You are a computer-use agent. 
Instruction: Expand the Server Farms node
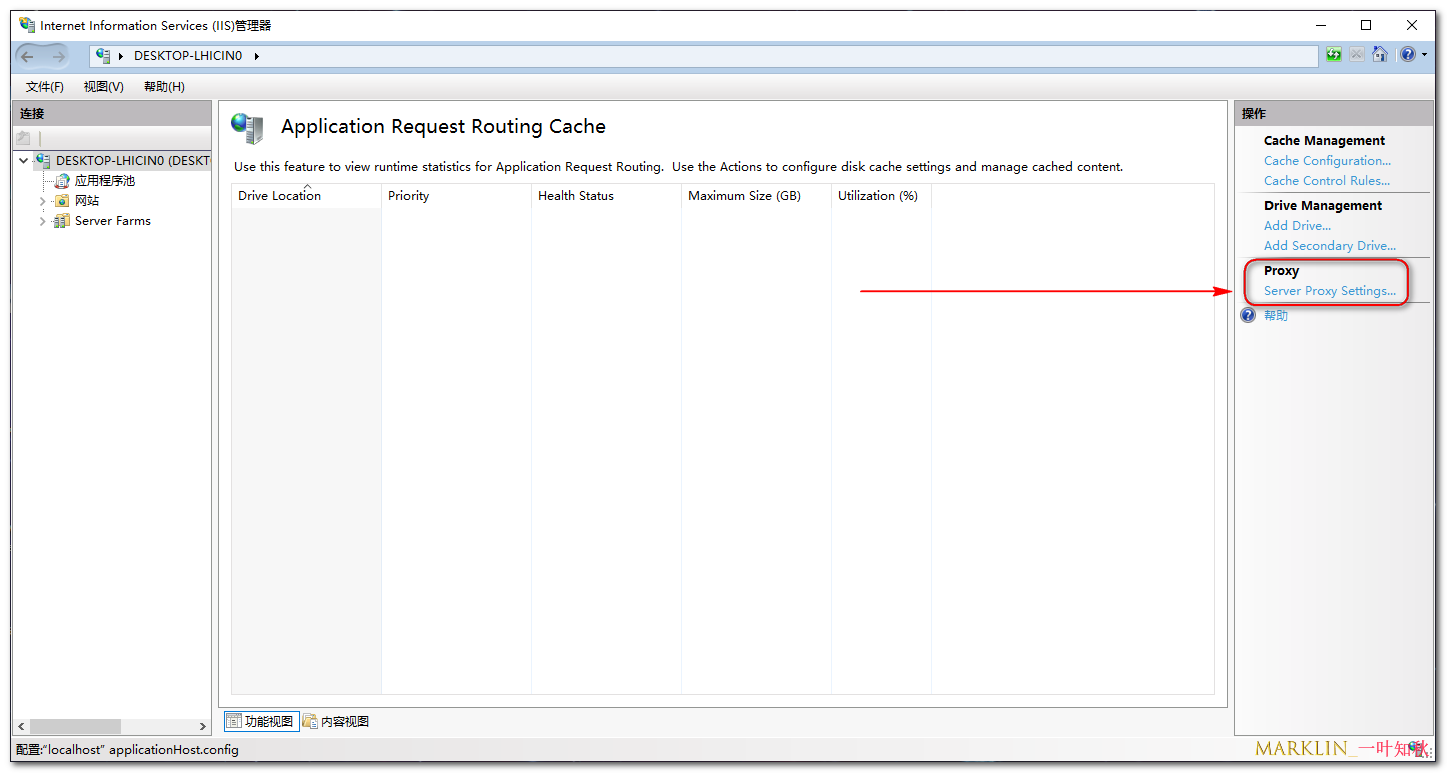click(x=43, y=221)
